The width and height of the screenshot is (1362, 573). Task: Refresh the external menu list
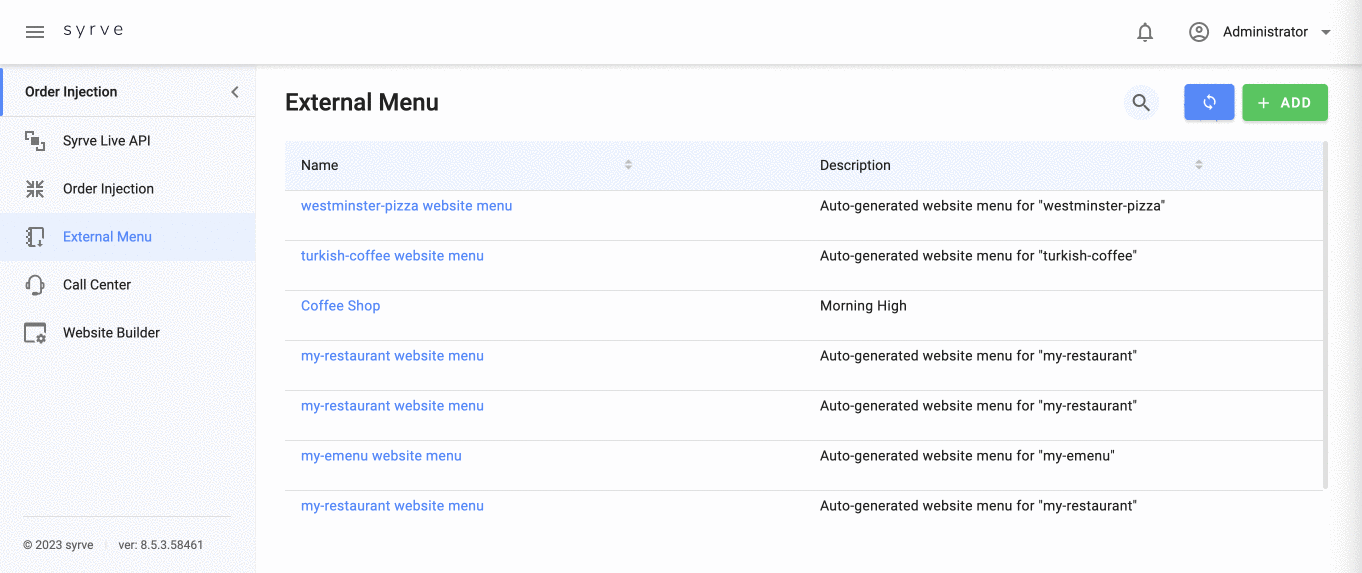click(x=1209, y=102)
